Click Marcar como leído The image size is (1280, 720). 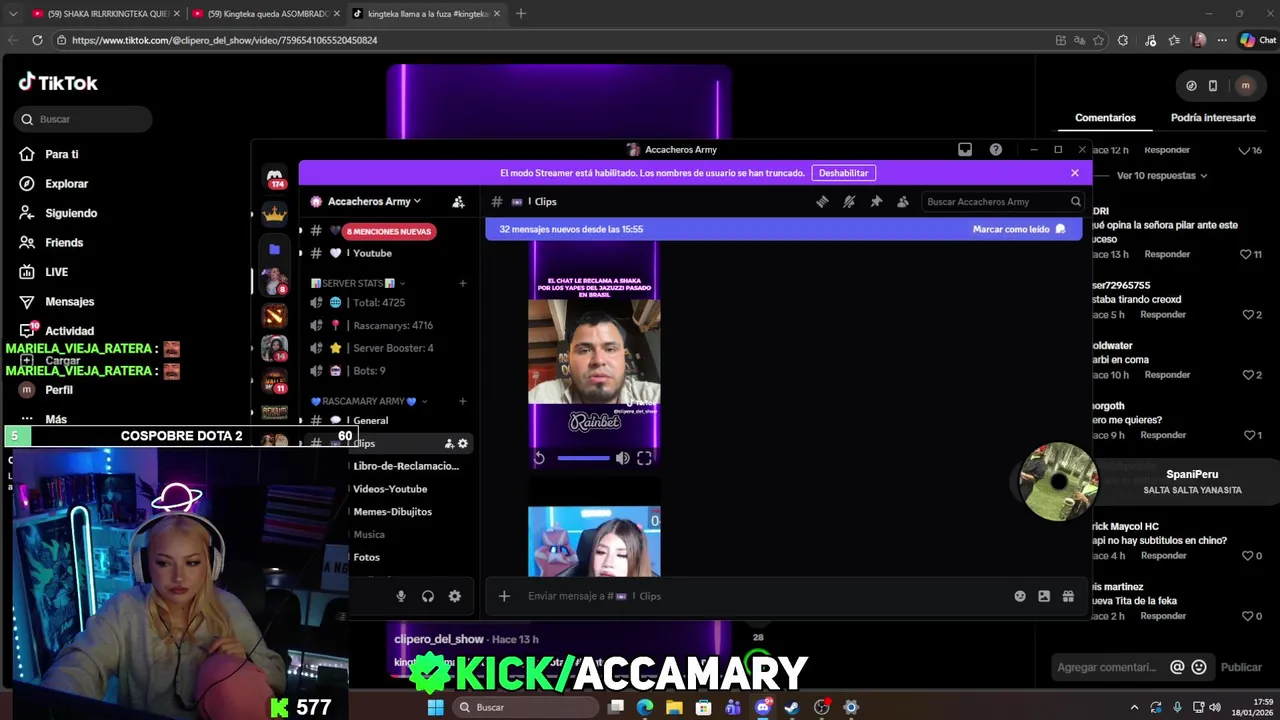coord(1019,229)
